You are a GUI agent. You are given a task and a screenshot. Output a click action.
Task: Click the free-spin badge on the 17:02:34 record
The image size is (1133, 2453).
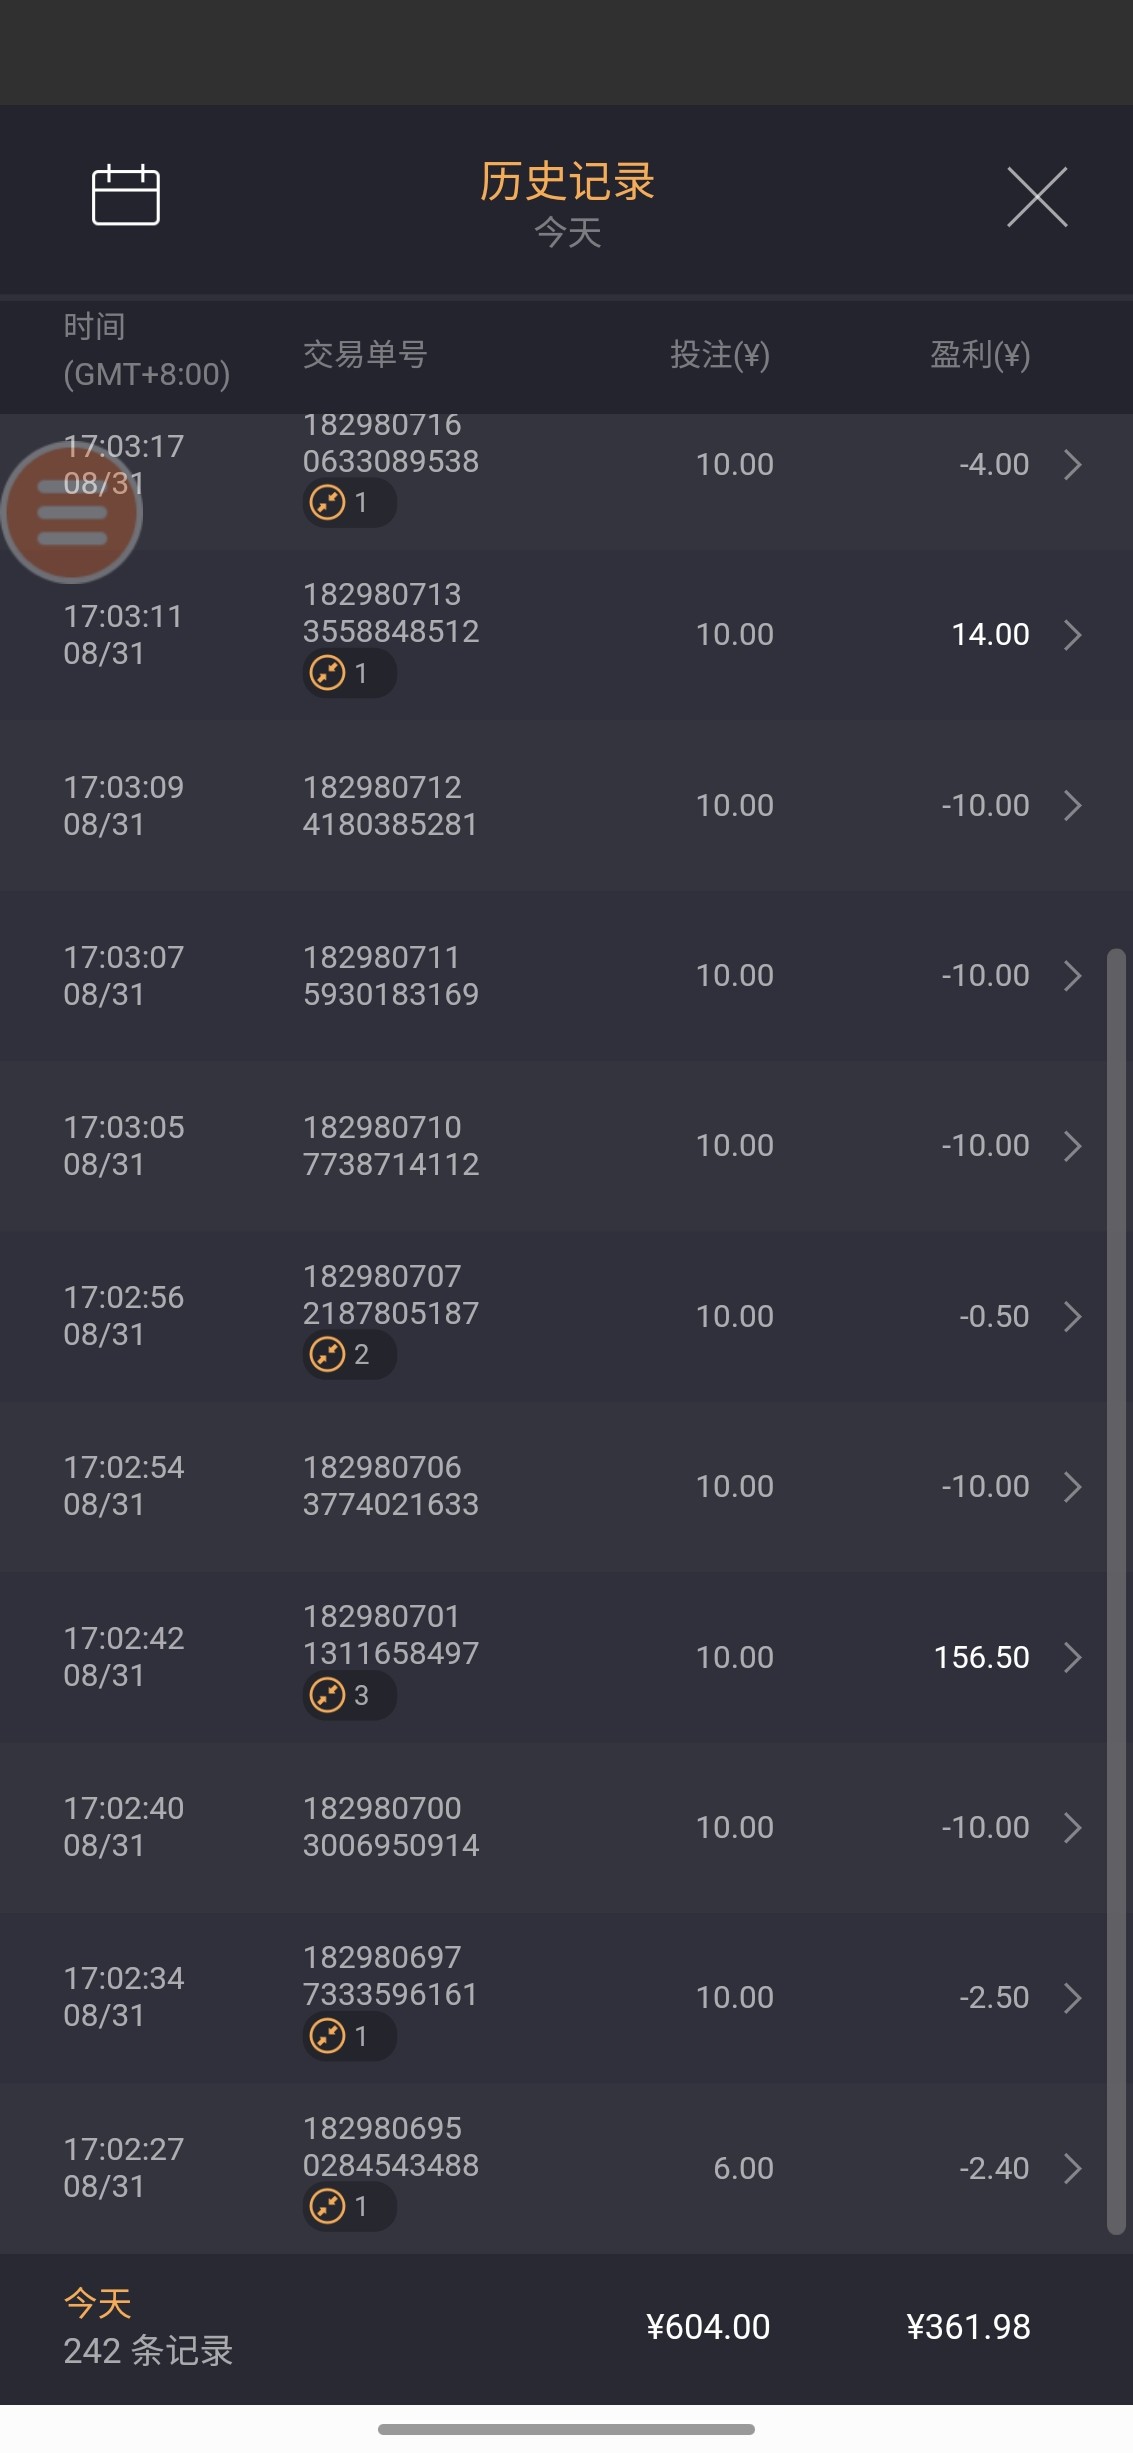pos(348,2036)
